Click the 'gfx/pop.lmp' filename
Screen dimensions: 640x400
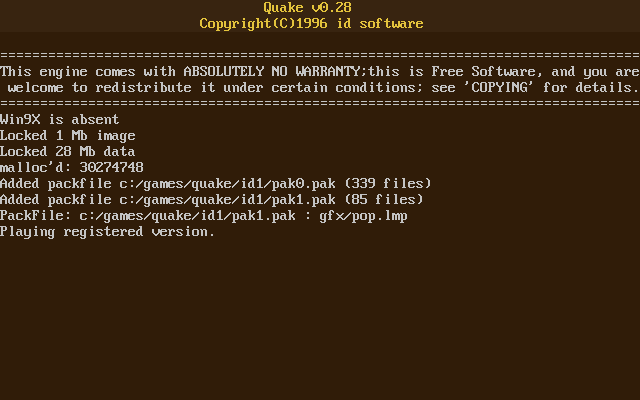coord(364,216)
